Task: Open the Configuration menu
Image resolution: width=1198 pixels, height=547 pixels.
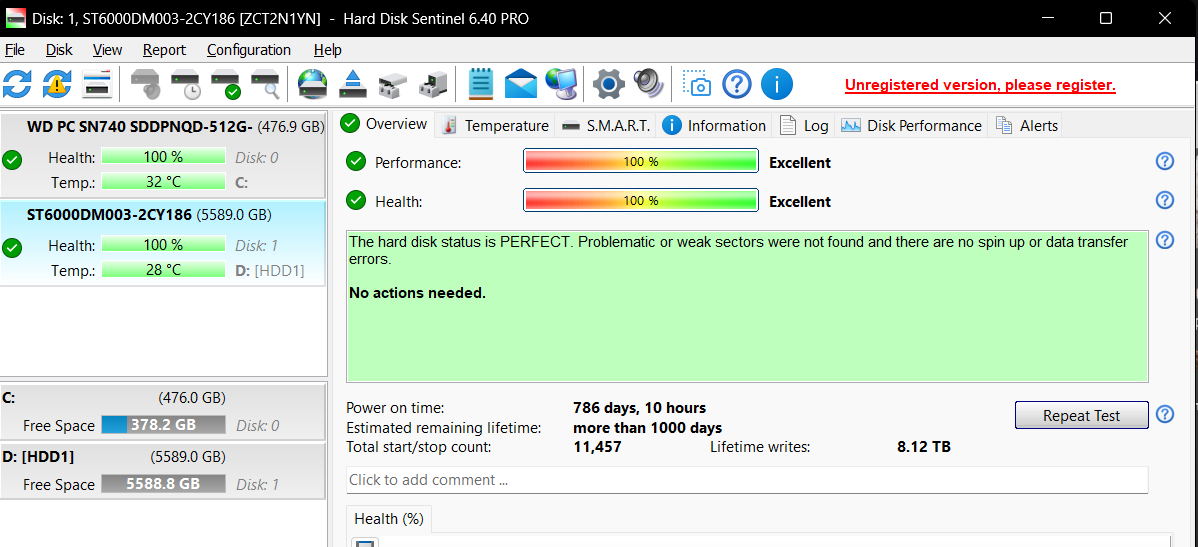Action: point(249,50)
